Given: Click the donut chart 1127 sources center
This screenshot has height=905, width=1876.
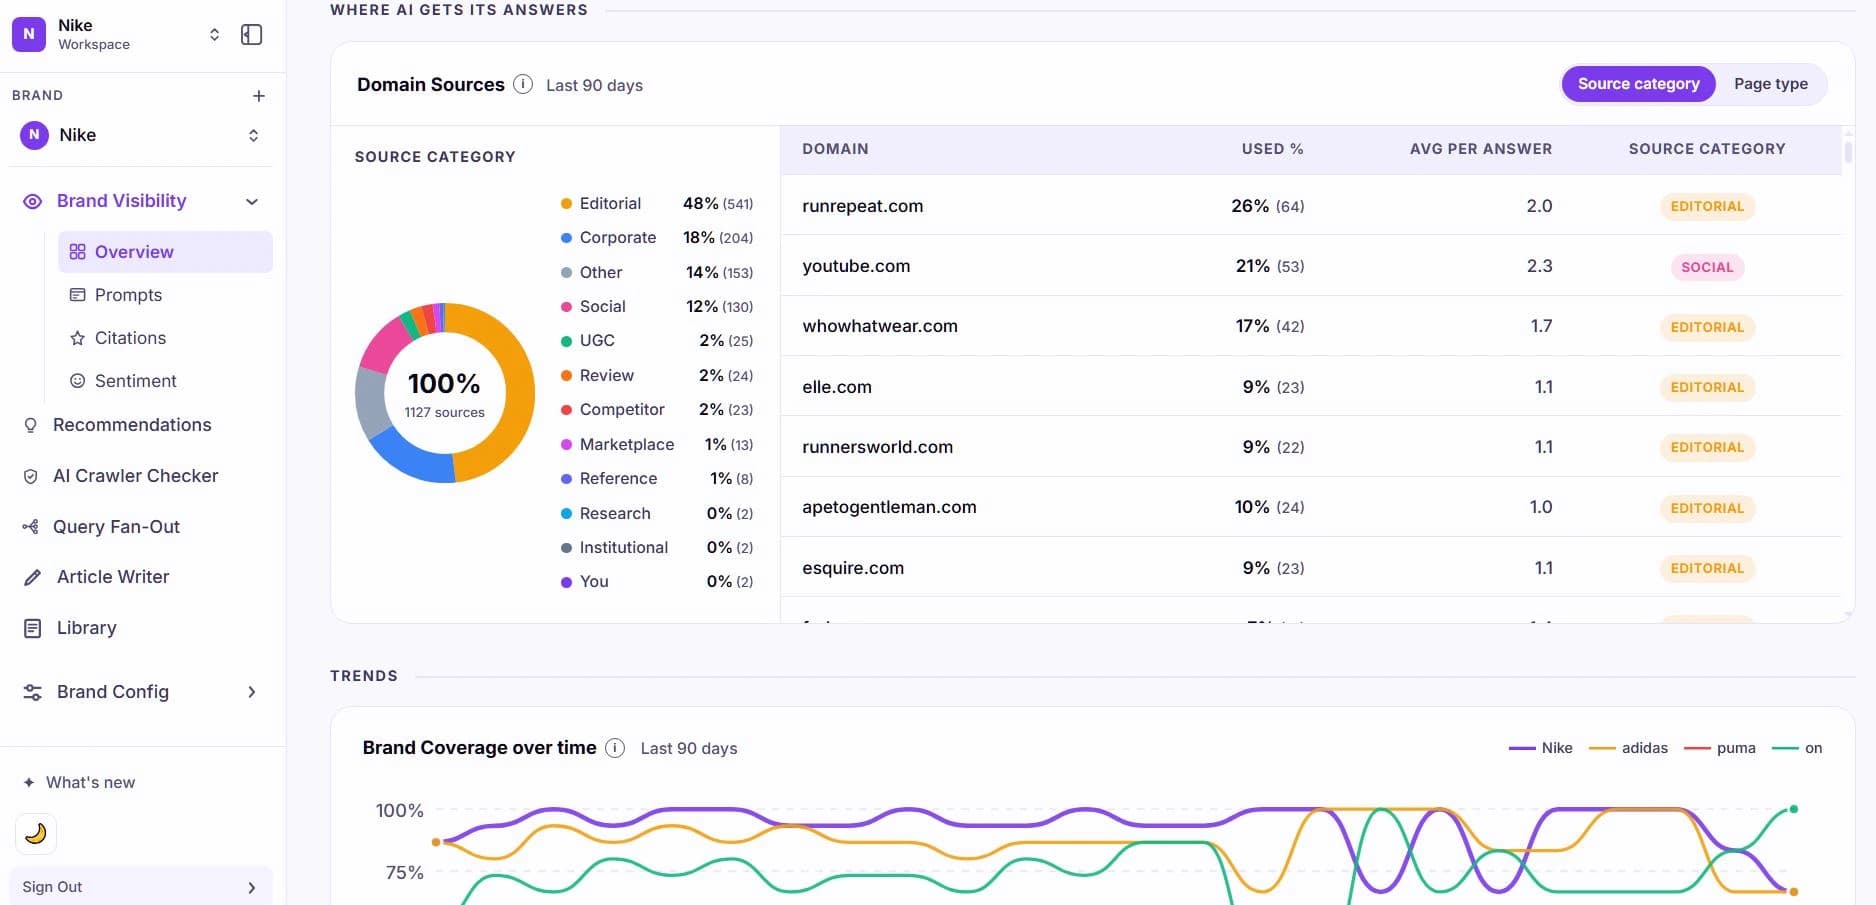Looking at the screenshot, I should pyautogui.click(x=444, y=394).
